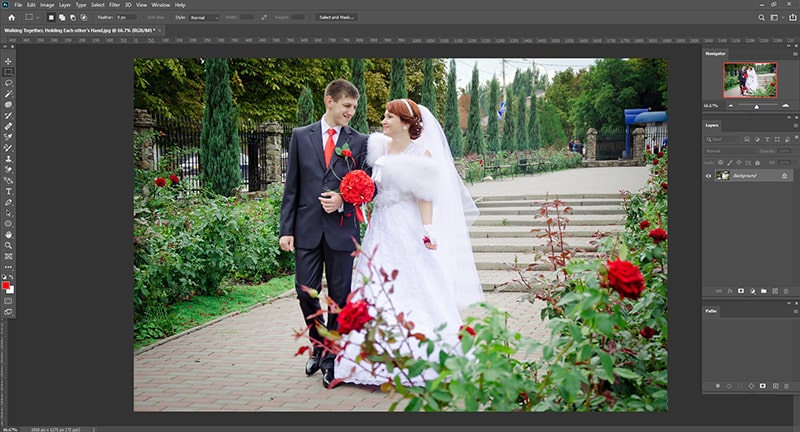This screenshot has width=800, height=432.
Task: Open the Layers panel options menu
Action: point(793,125)
